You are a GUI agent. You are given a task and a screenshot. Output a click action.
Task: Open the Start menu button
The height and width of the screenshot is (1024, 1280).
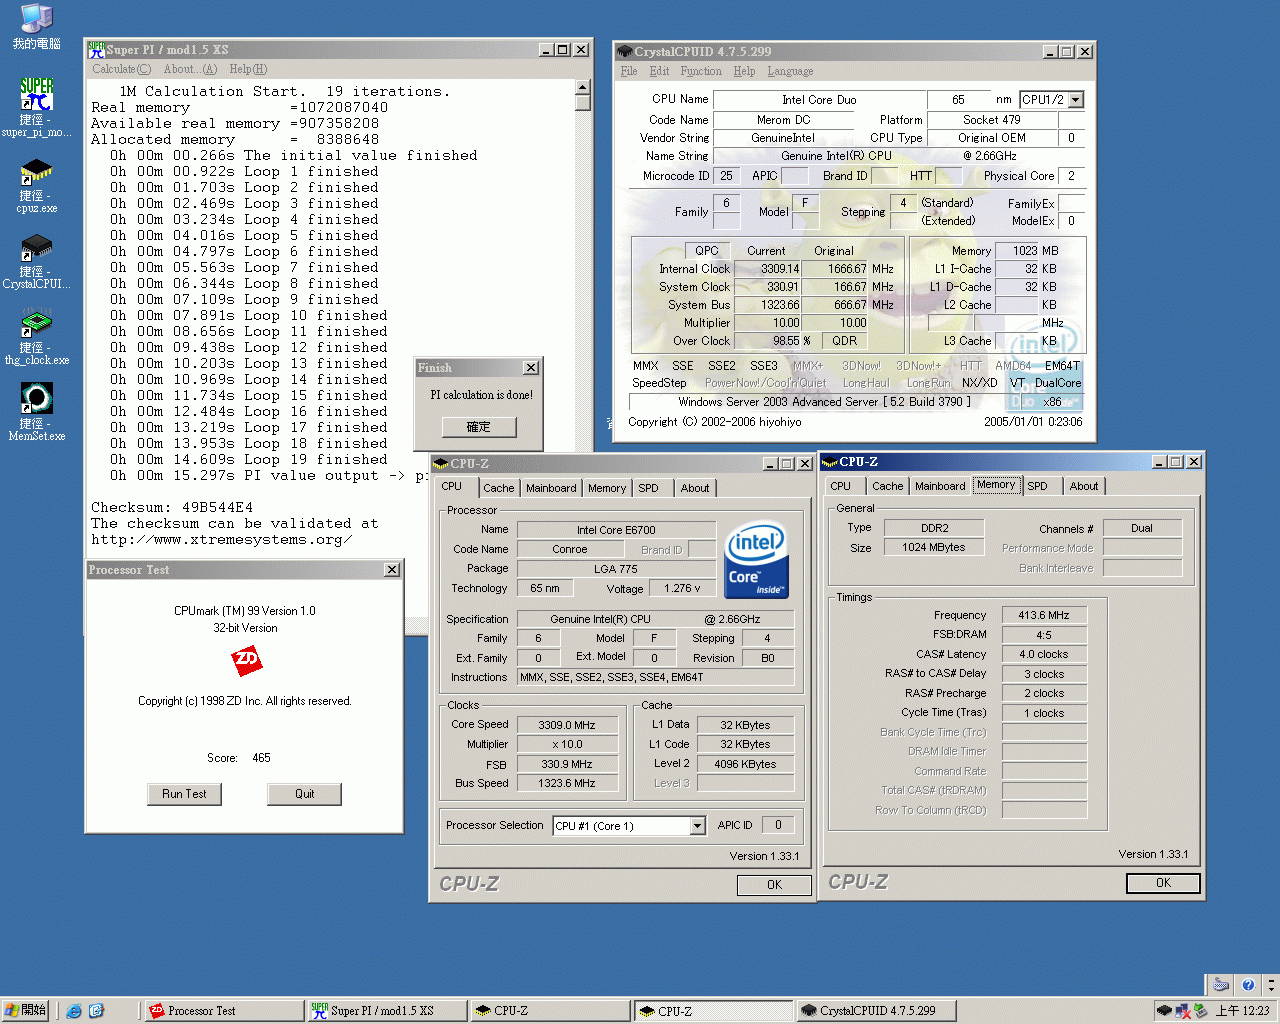[26, 1011]
